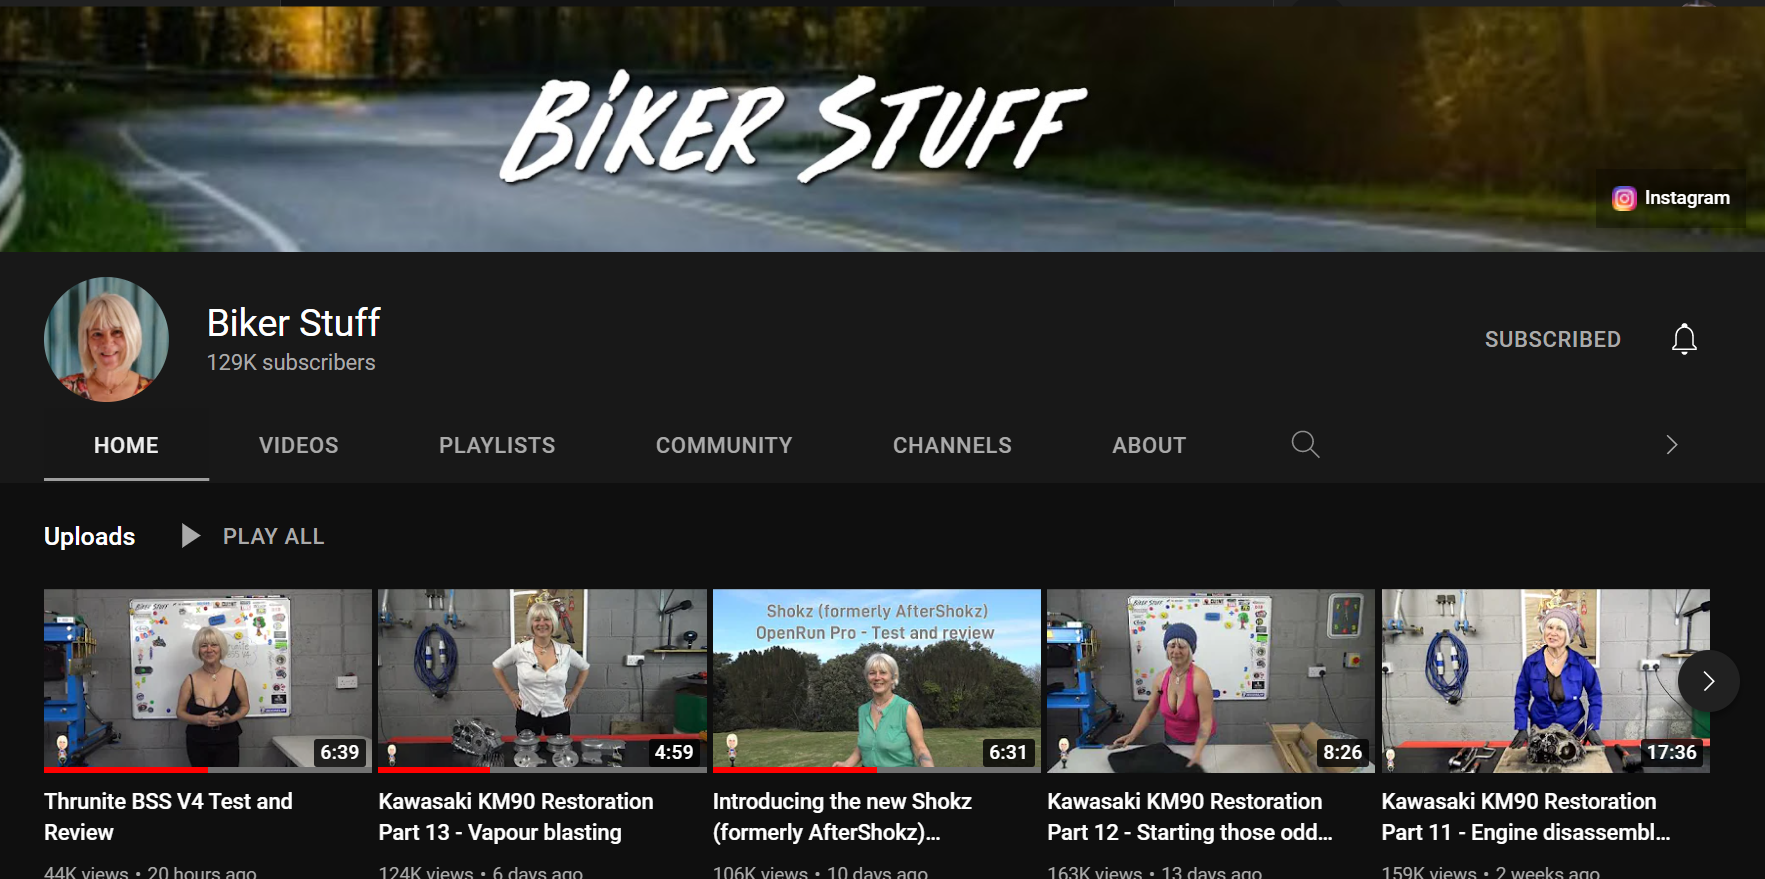
Task: Click the Biker Stuff channel avatar
Action: (x=106, y=339)
